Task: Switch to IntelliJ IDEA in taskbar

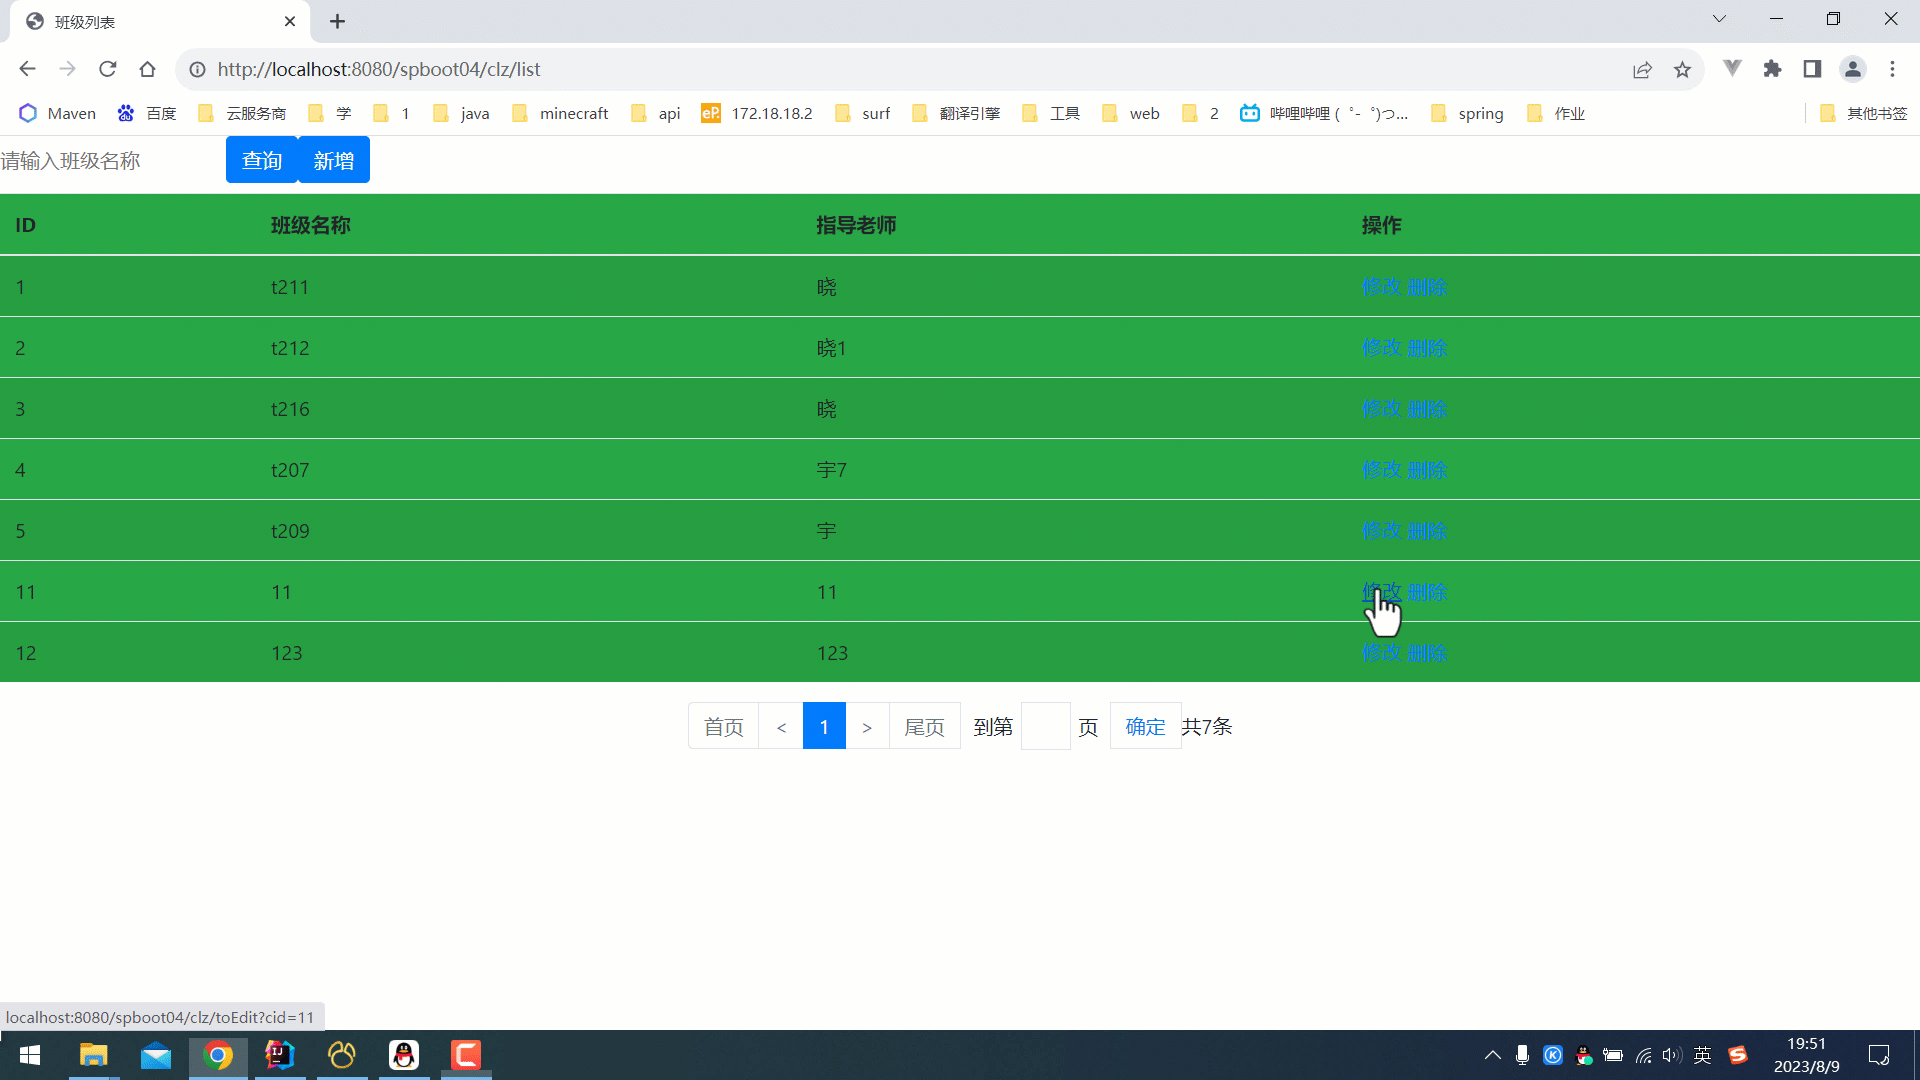Action: [280, 1055]
